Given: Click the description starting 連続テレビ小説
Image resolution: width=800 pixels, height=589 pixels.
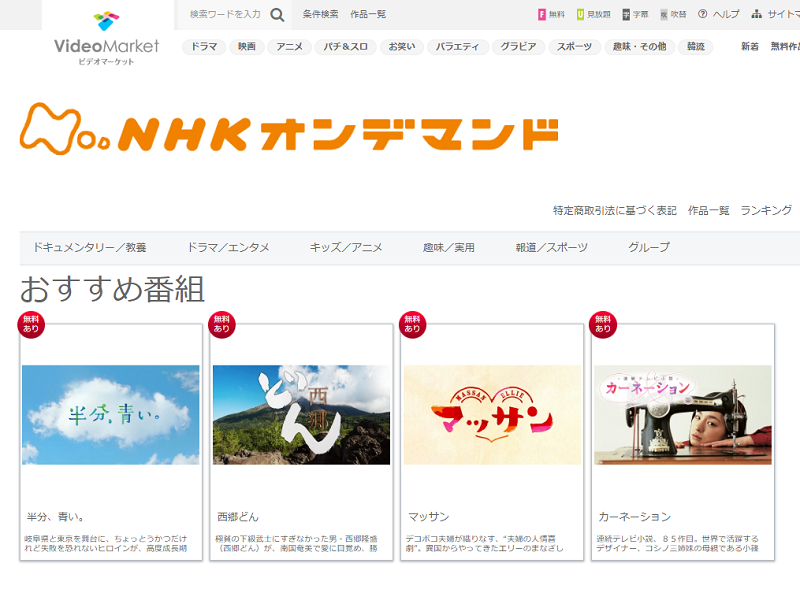Looking at the screenshot, I should point(678,544).
